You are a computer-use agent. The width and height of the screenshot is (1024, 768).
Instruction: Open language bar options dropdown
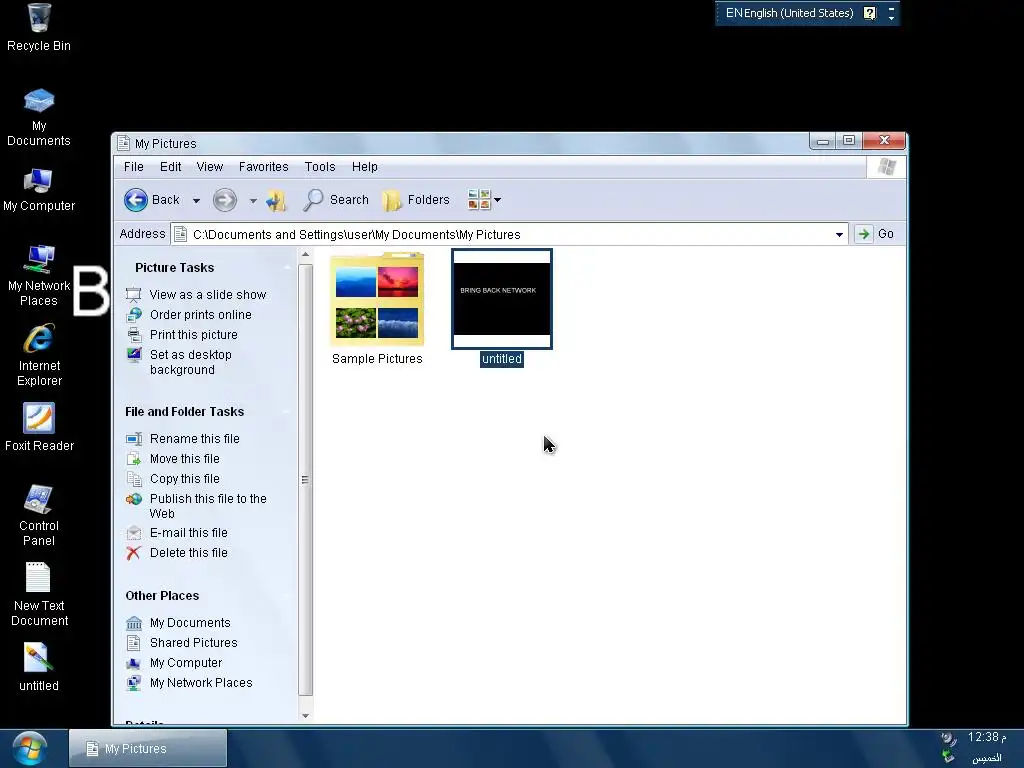coord(891,18)
